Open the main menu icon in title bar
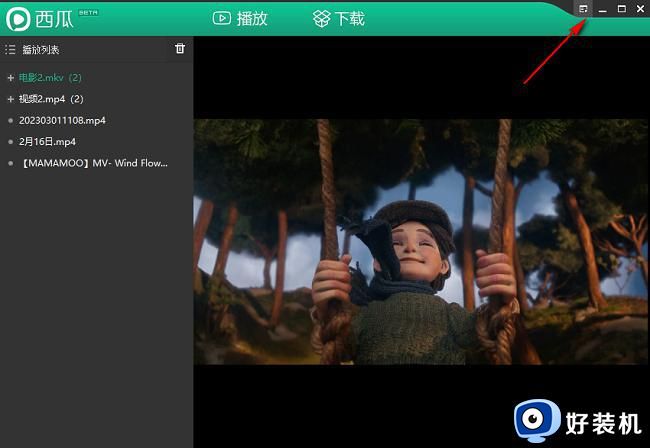This screenshot has width=650, height=448. point(584,9)
